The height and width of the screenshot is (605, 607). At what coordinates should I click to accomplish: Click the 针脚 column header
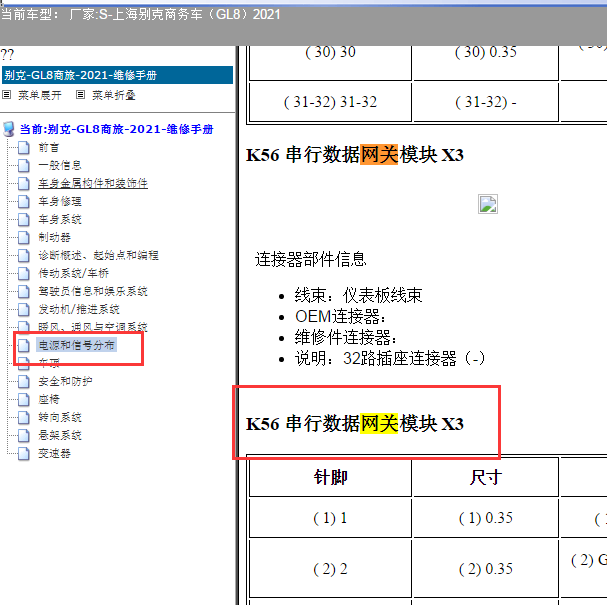click(331, 477)
